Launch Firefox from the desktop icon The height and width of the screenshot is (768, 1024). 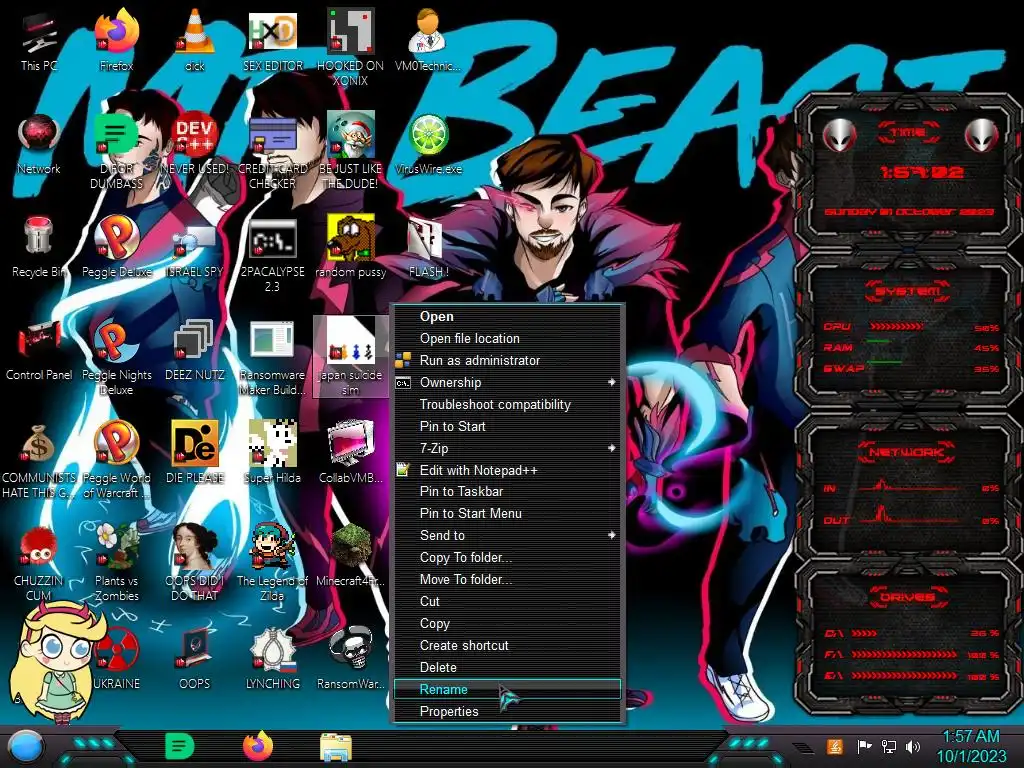click(x=116, y=40)
